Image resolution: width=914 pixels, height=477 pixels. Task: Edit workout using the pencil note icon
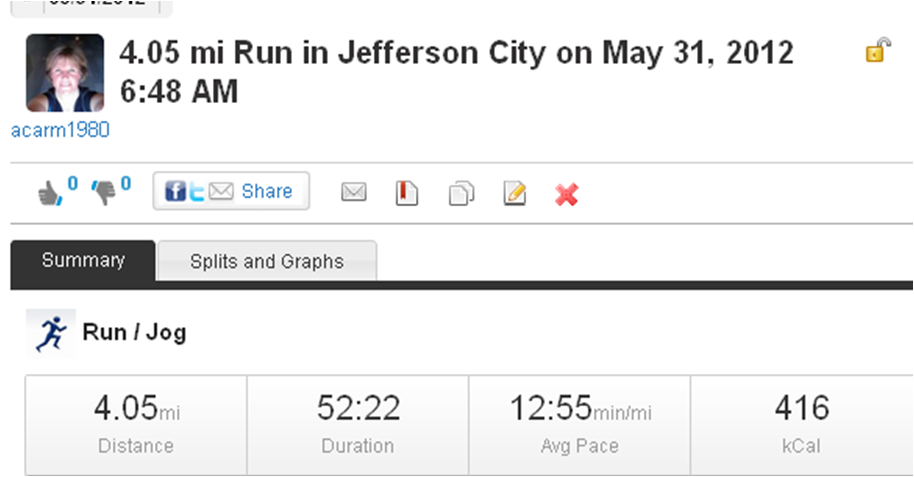514,192
